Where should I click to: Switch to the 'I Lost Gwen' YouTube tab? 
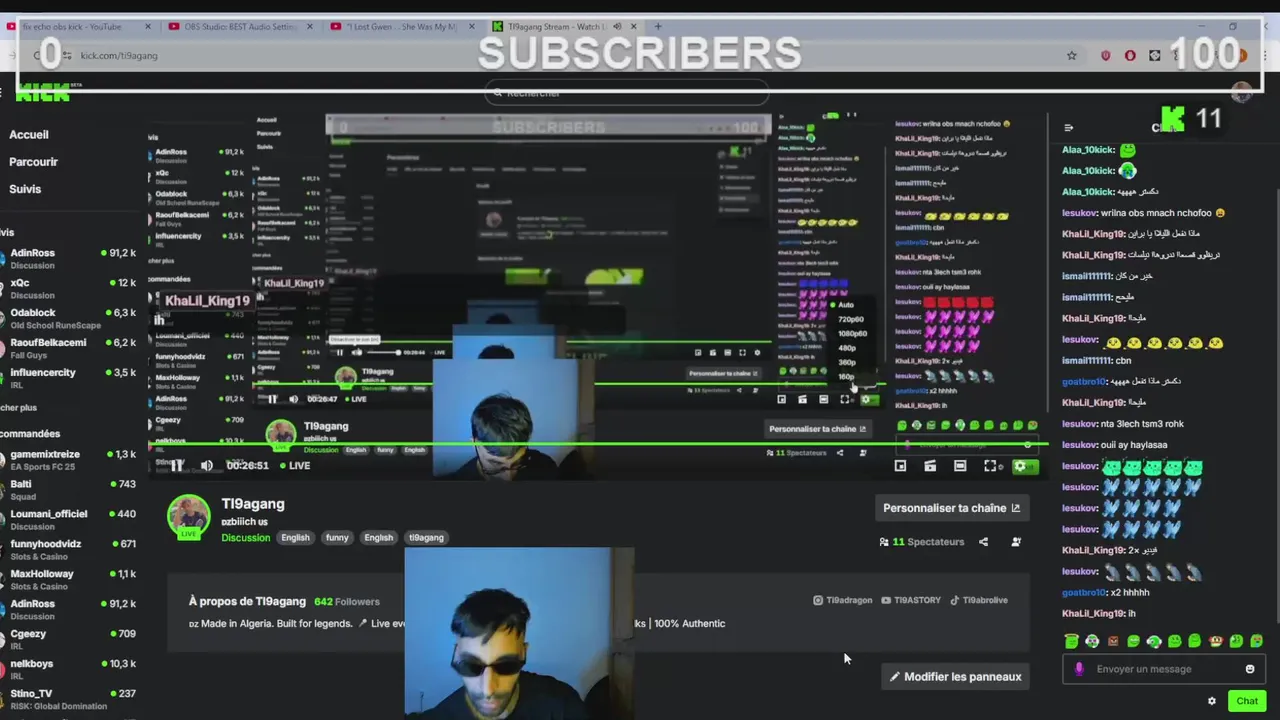(x=402, y=27)
